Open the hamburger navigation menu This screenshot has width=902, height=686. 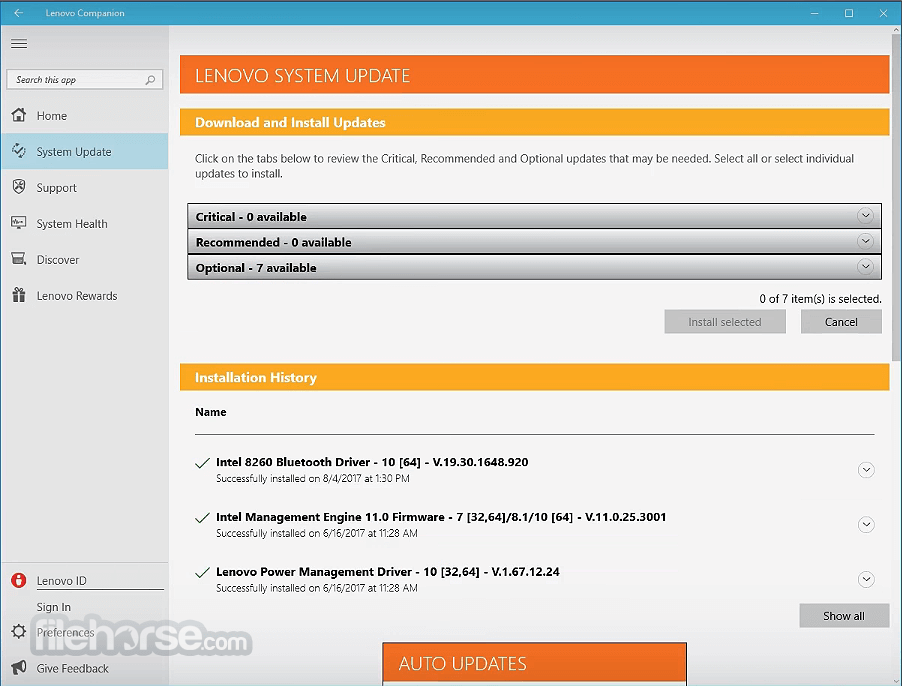19,44
